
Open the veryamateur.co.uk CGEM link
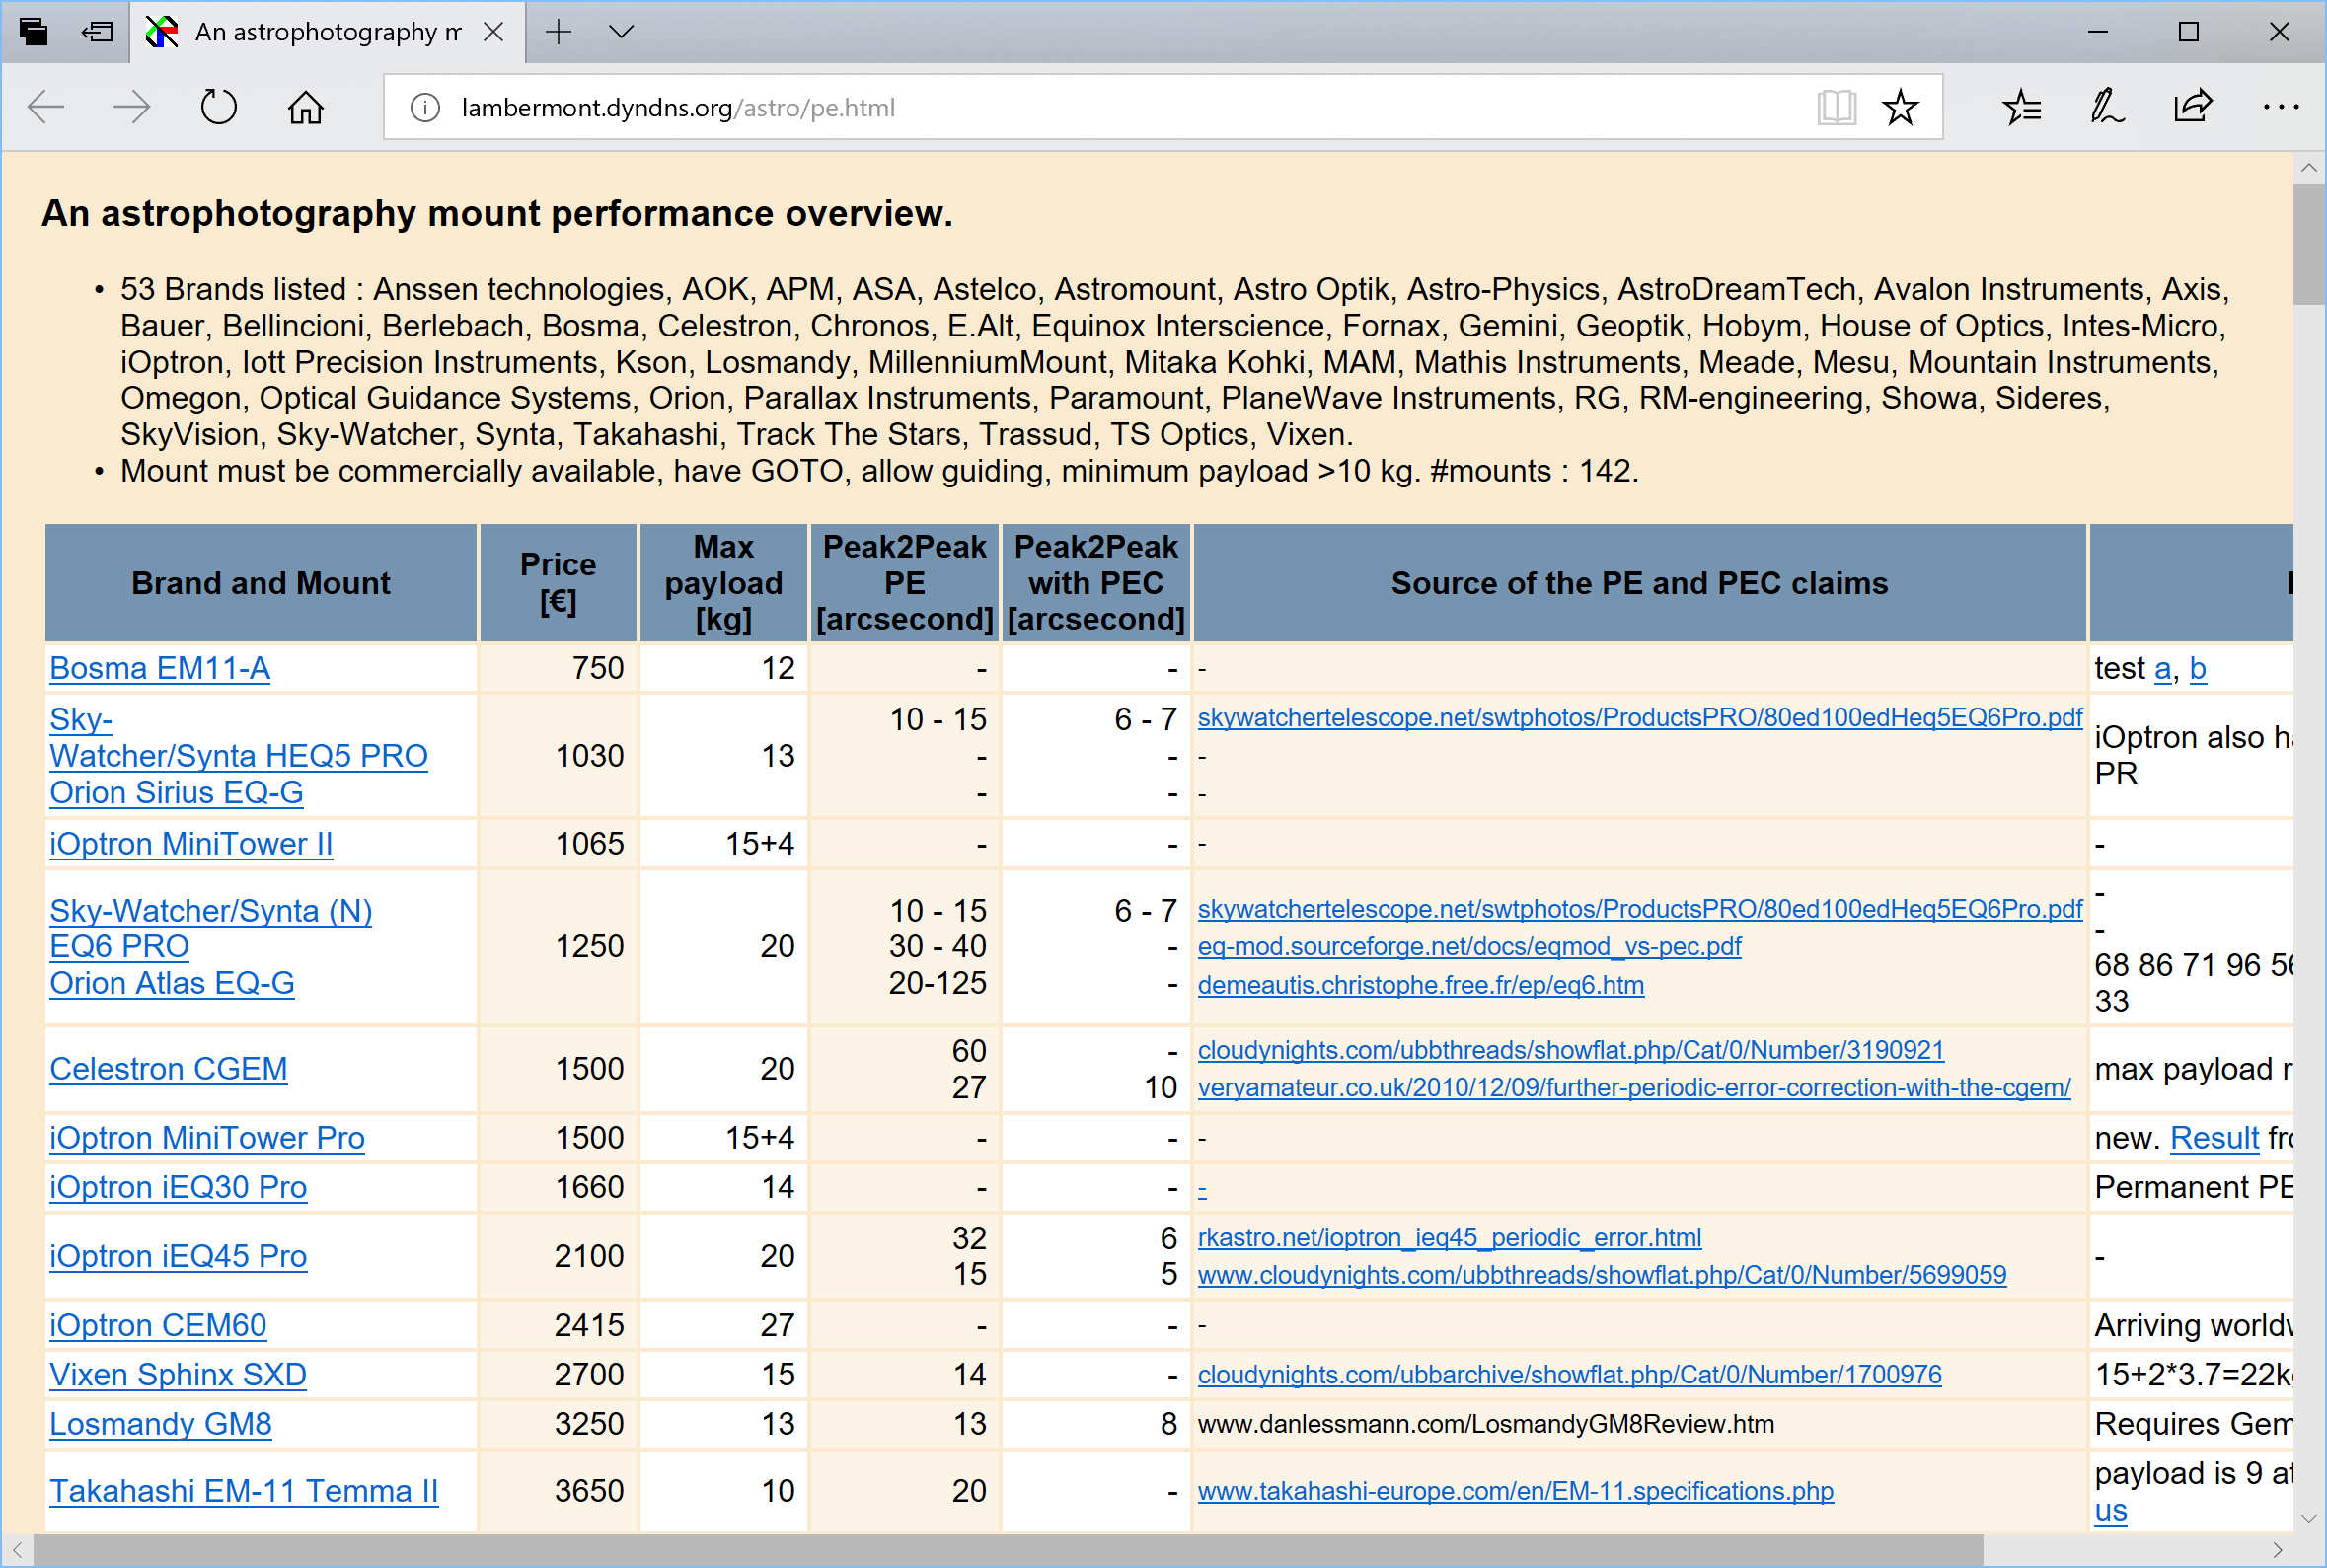point(1634,1088)
